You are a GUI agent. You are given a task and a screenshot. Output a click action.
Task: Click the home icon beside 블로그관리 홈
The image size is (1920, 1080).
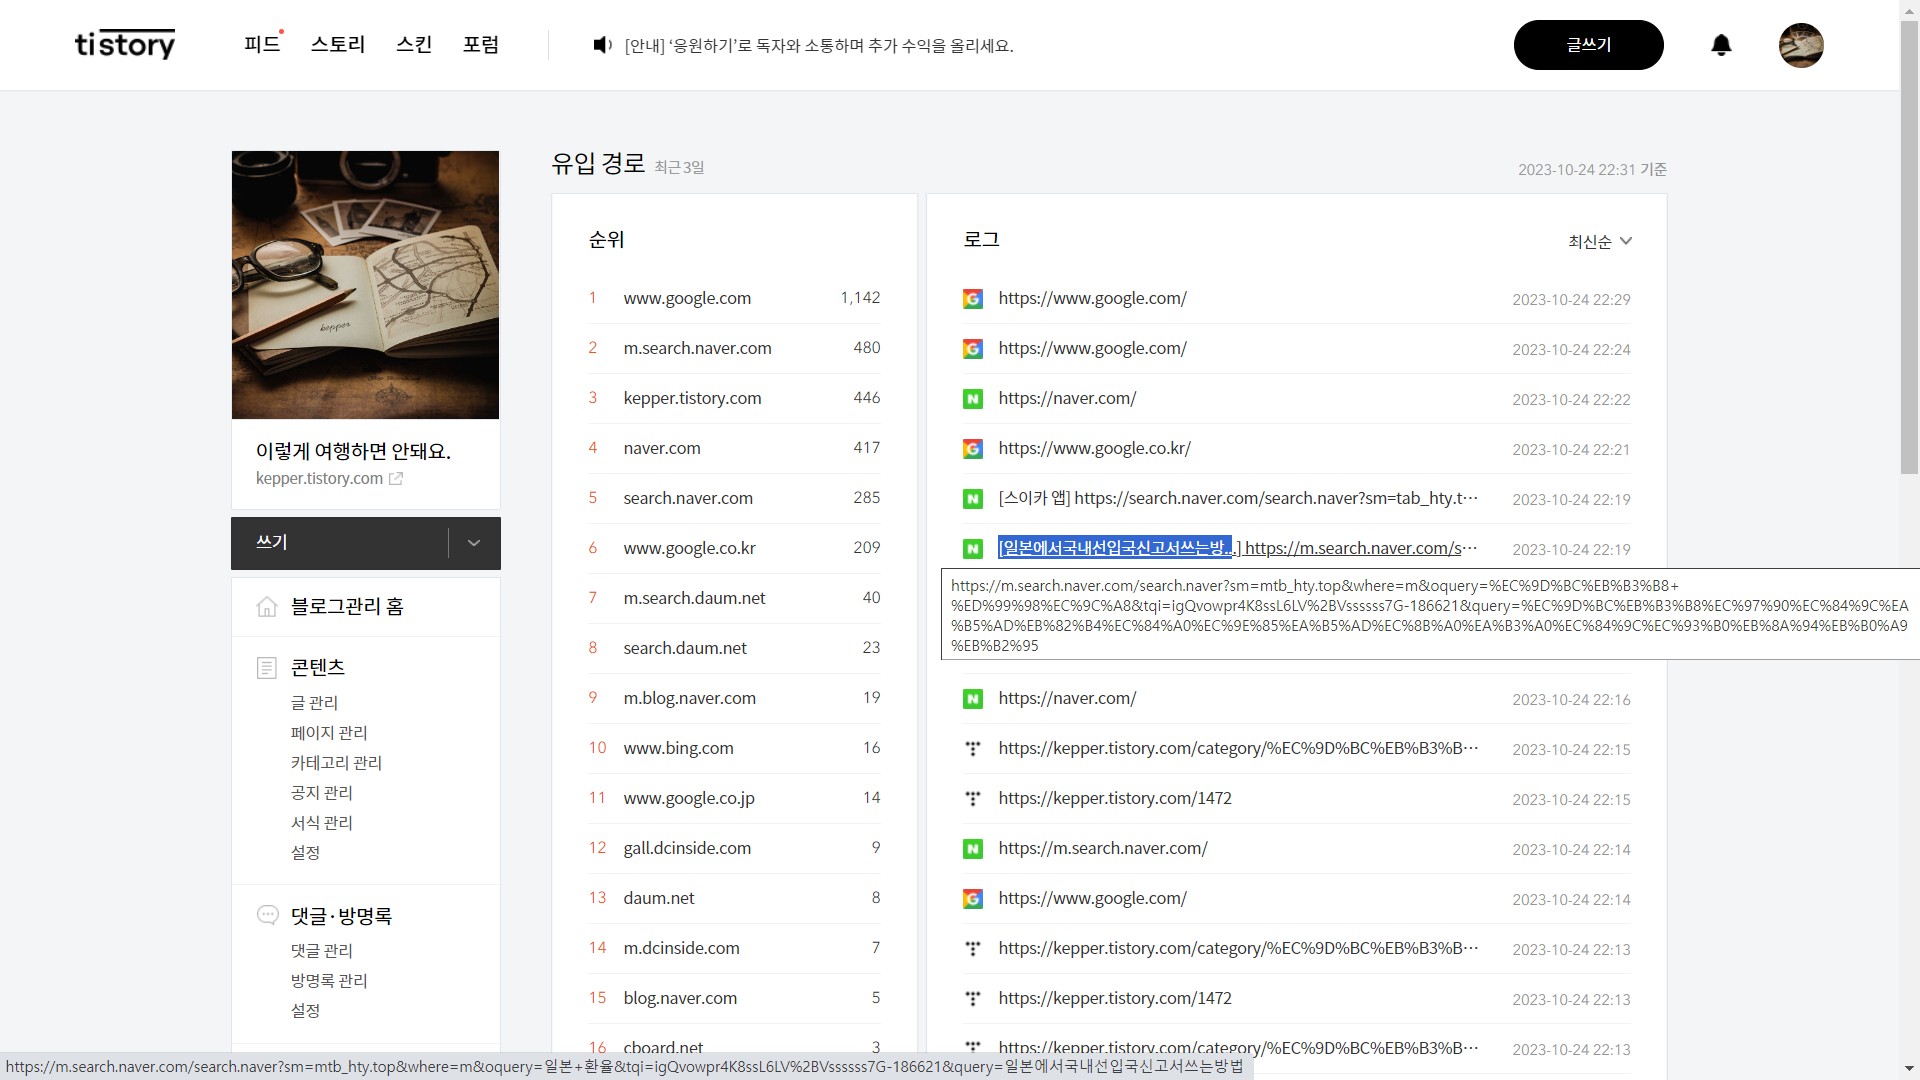pyautogui.click(x=267, y=607)
